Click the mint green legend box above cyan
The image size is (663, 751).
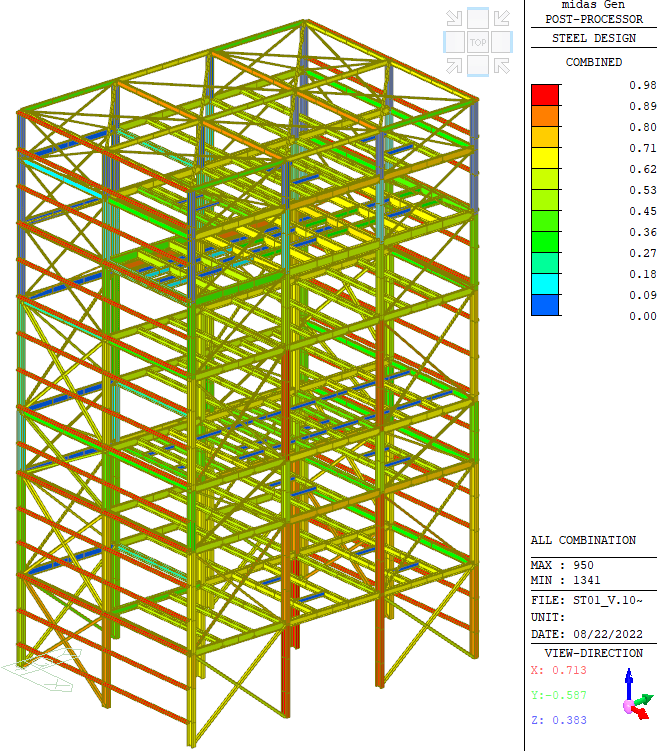click(x=545, y=262)
